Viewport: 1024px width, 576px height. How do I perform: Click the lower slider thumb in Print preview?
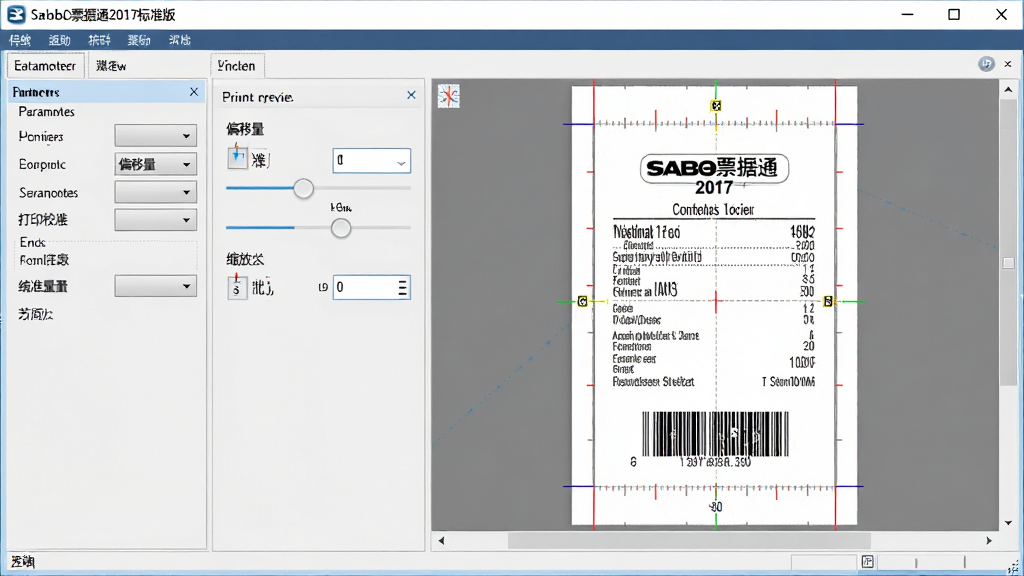point(340,228)
